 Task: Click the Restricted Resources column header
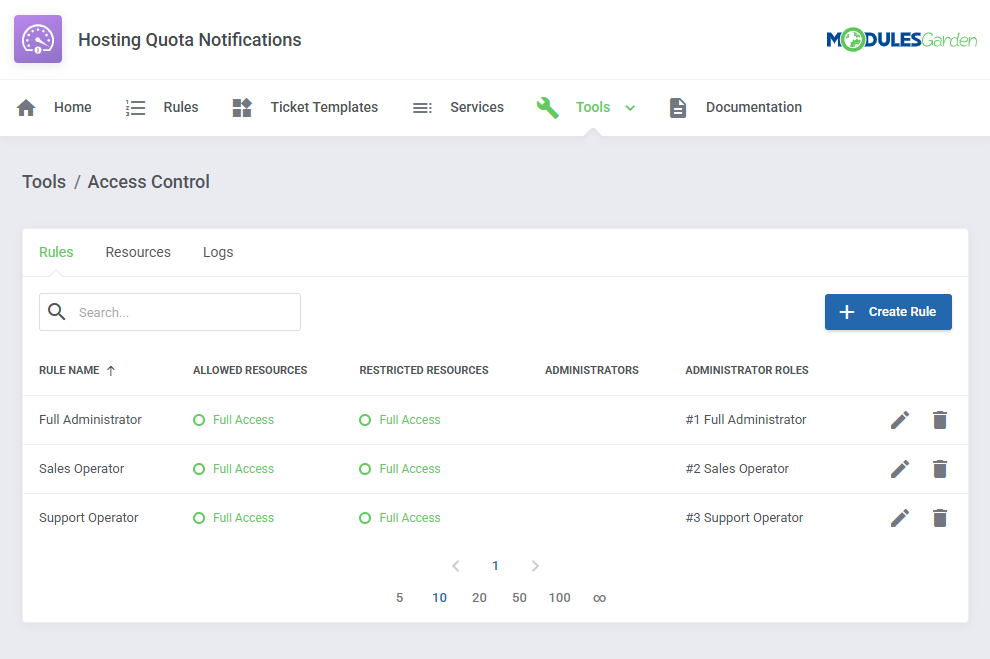[424, 371]
